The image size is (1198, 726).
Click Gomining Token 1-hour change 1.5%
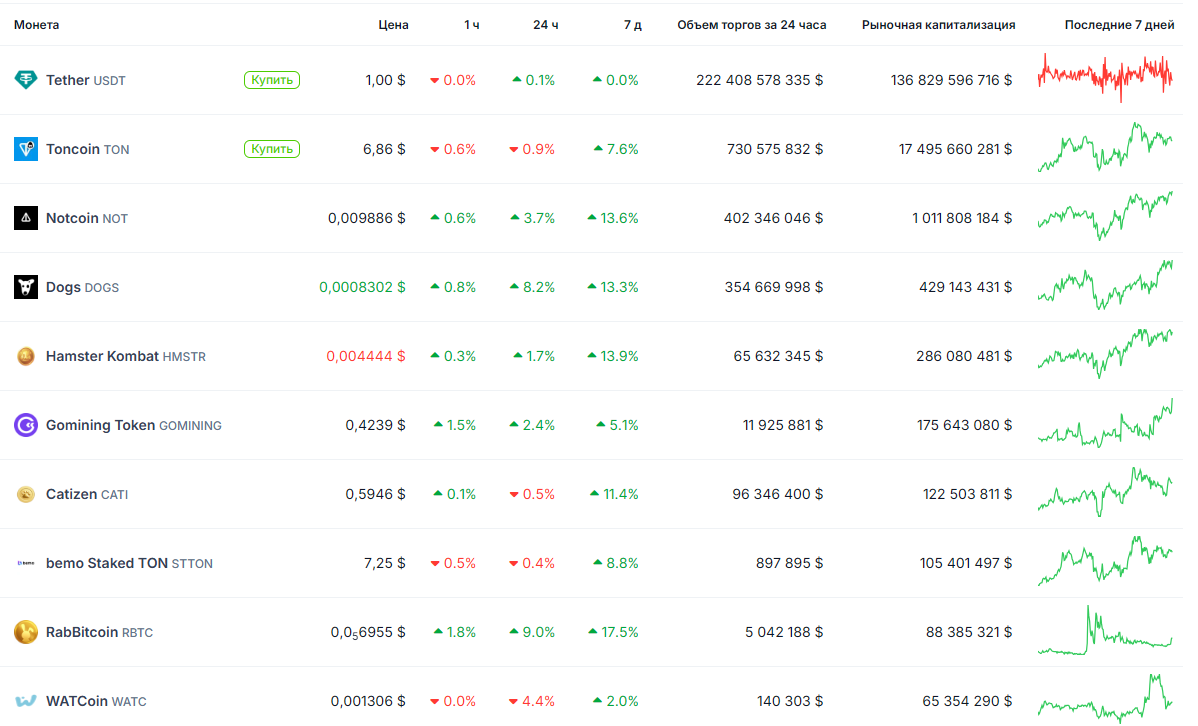point(455,426)
